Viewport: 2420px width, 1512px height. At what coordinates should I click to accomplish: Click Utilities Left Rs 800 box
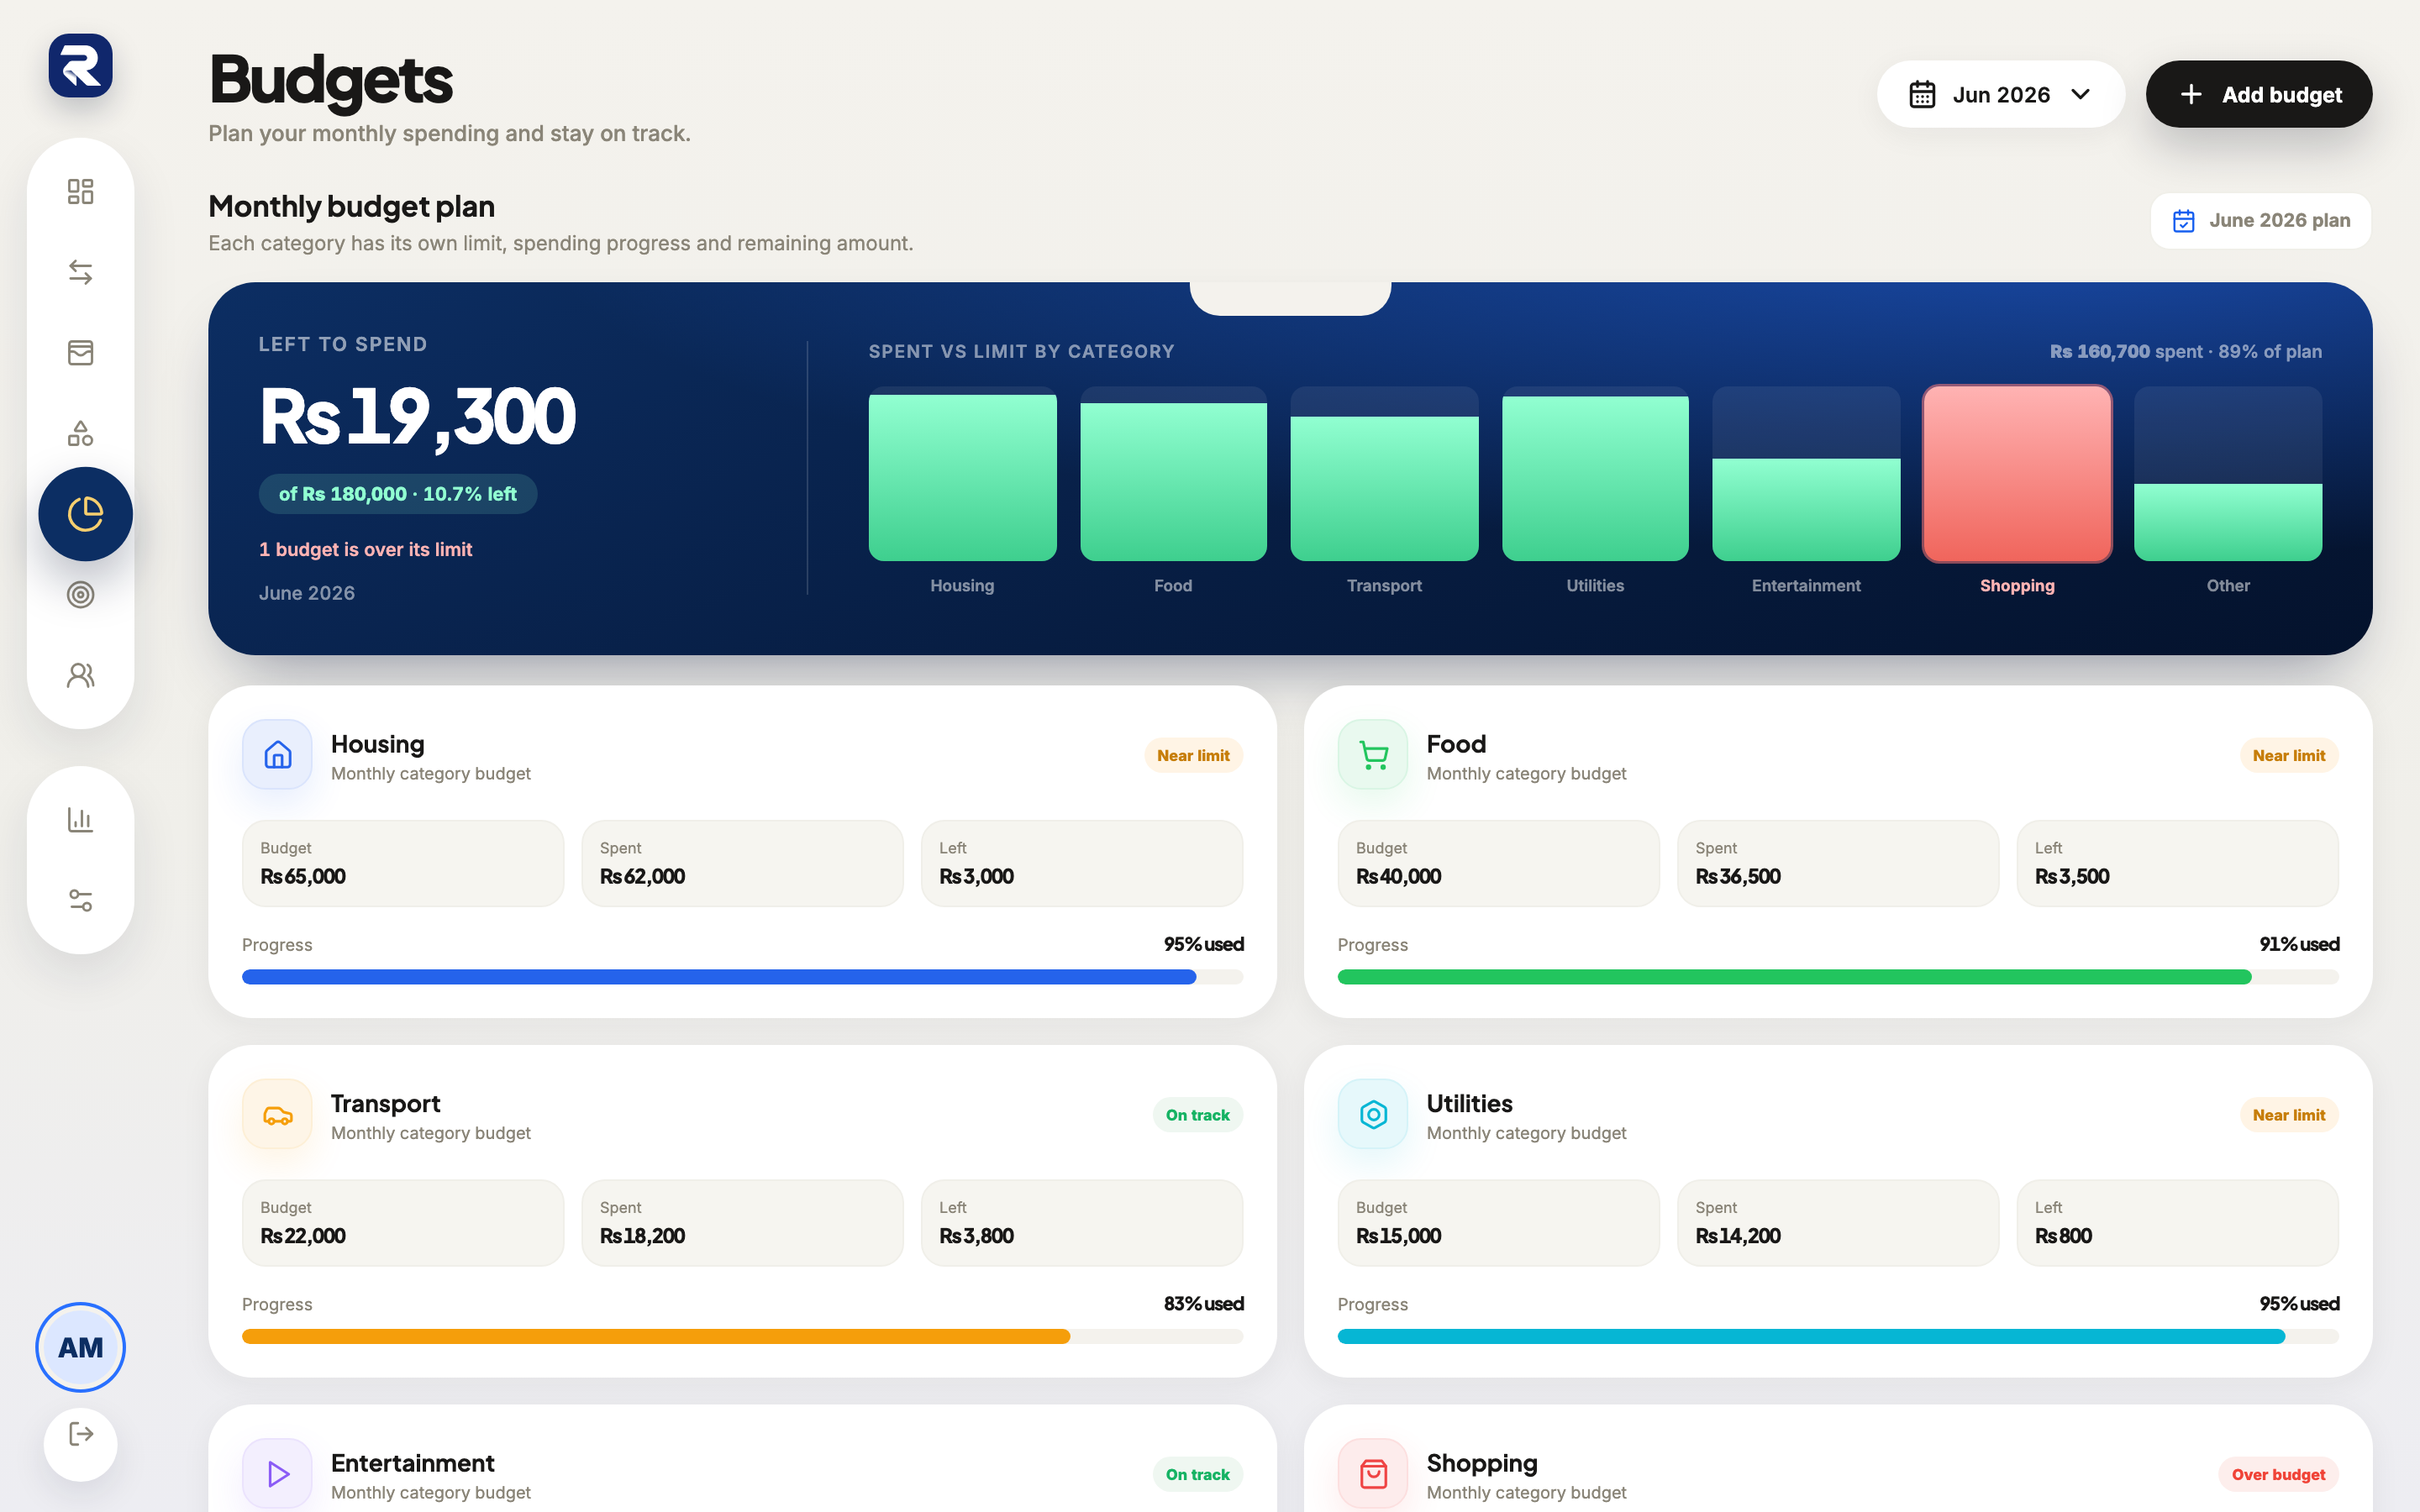tap(2178, 1223)
